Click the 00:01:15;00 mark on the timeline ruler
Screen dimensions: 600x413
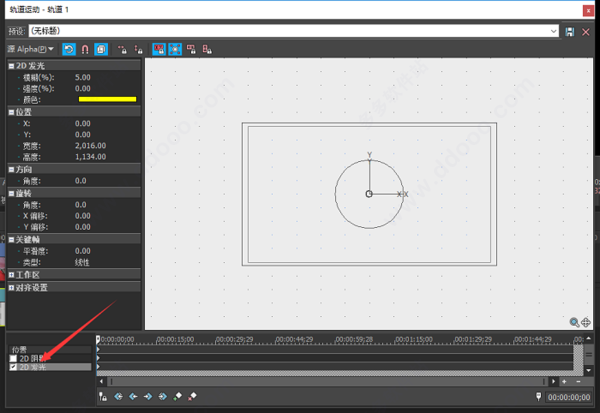pyautogui.click(x=414, y=340)
